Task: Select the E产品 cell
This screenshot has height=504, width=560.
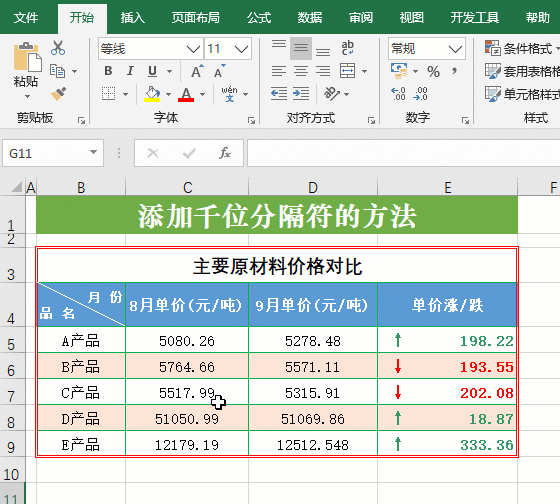Action: 81,444
